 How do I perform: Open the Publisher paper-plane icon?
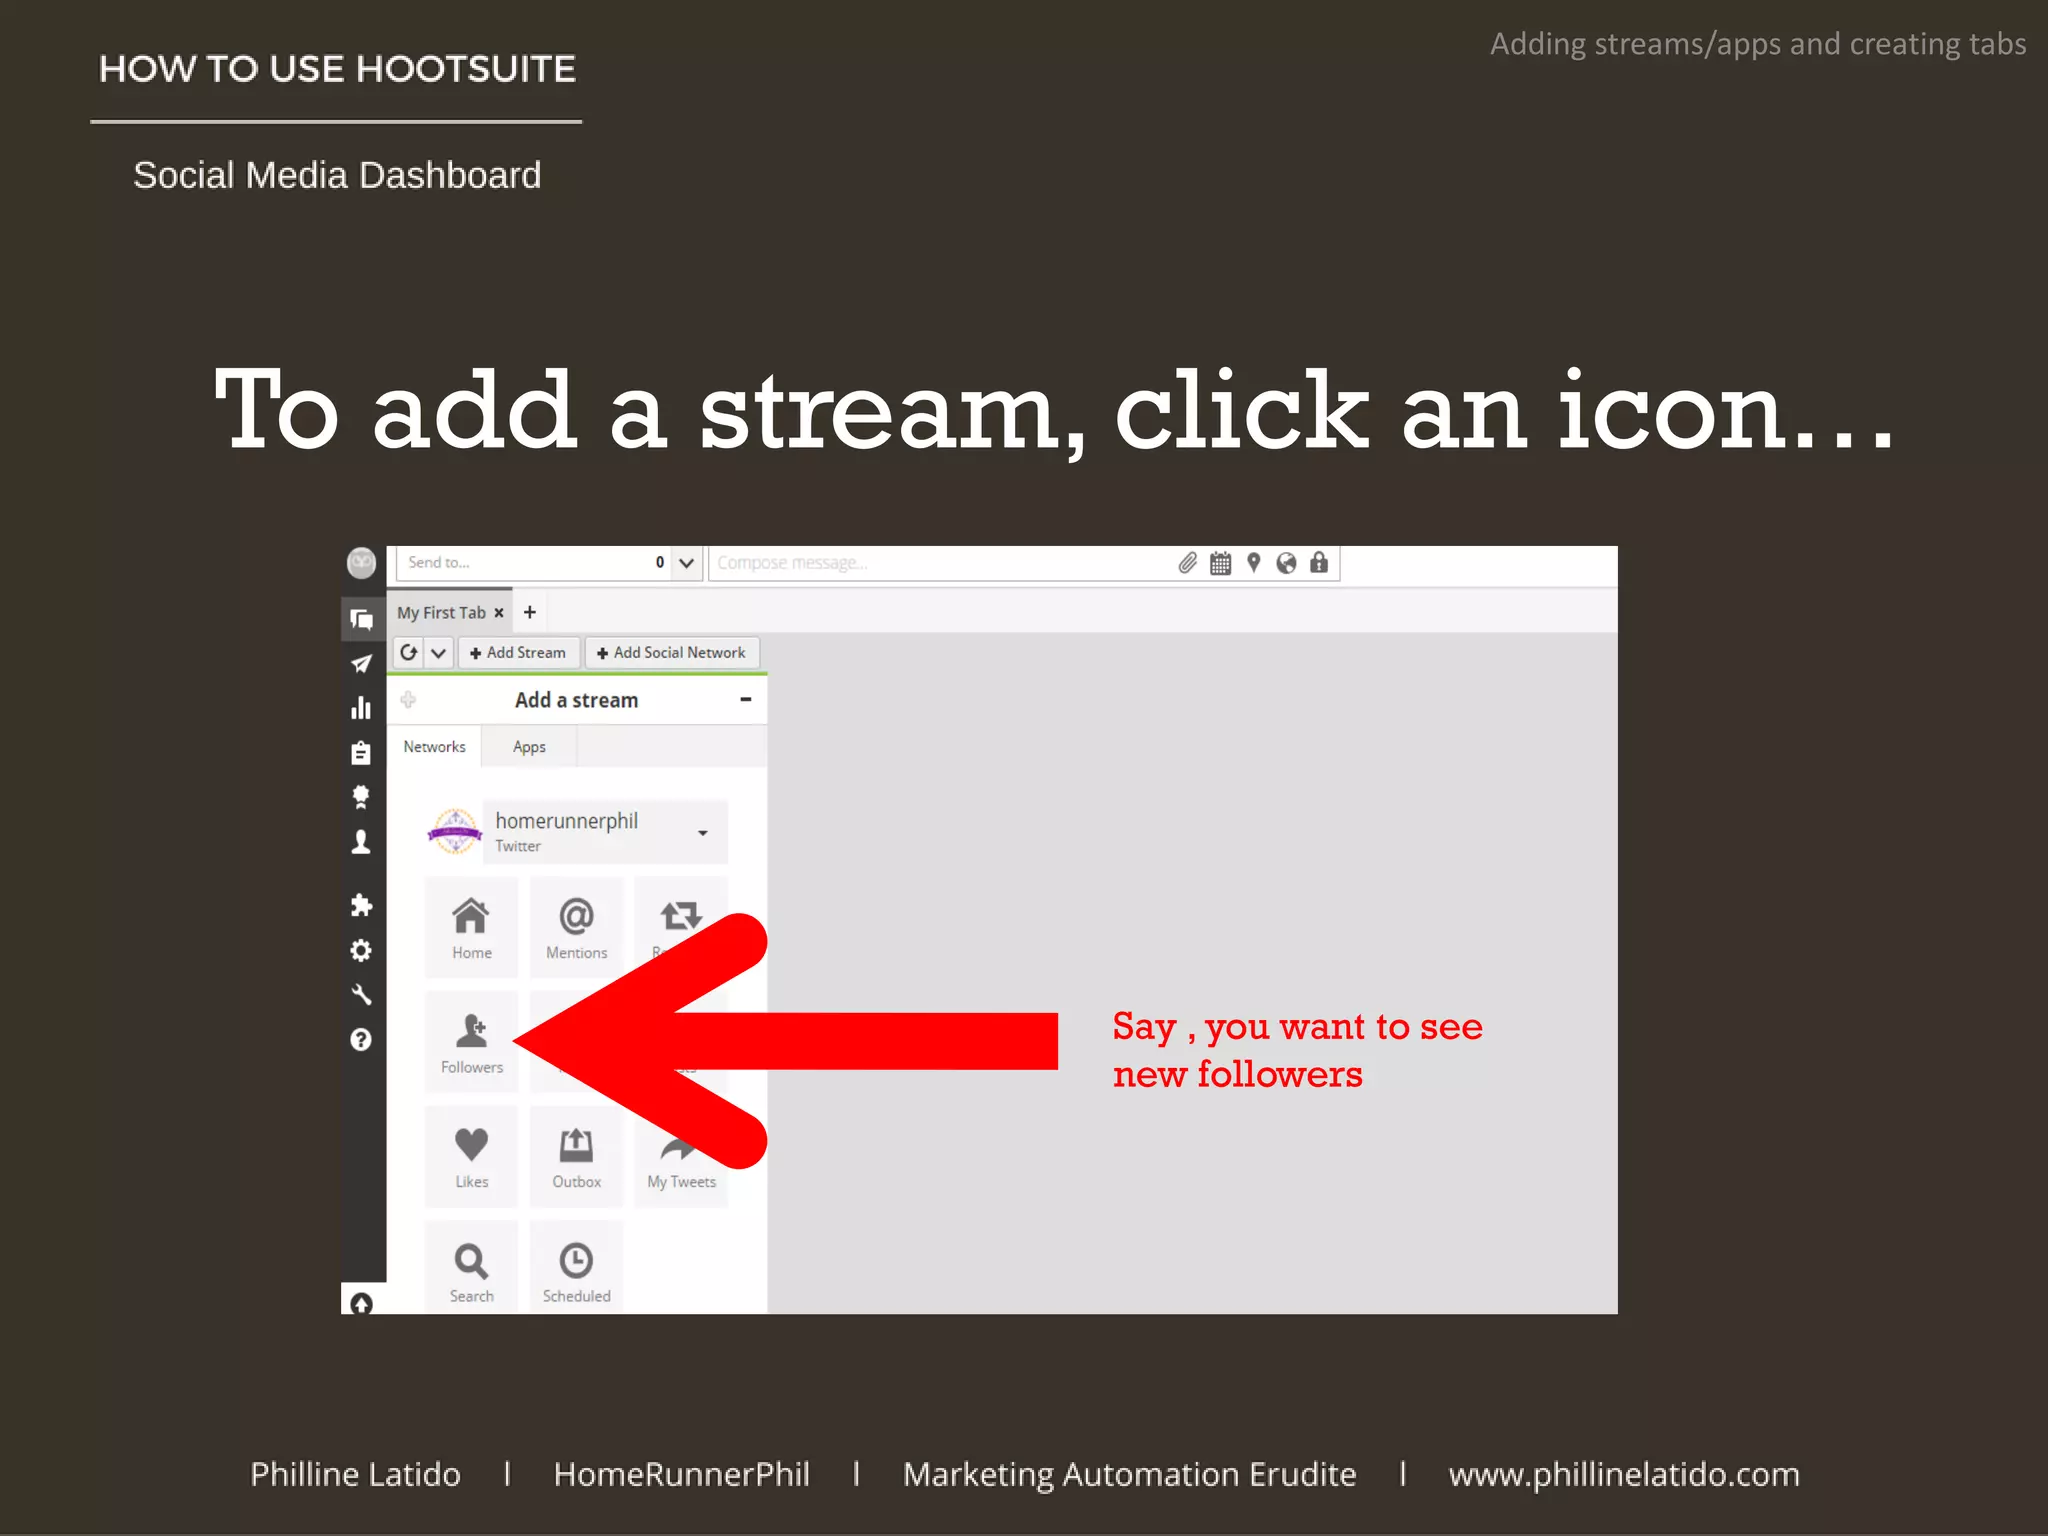pos(362,664)
